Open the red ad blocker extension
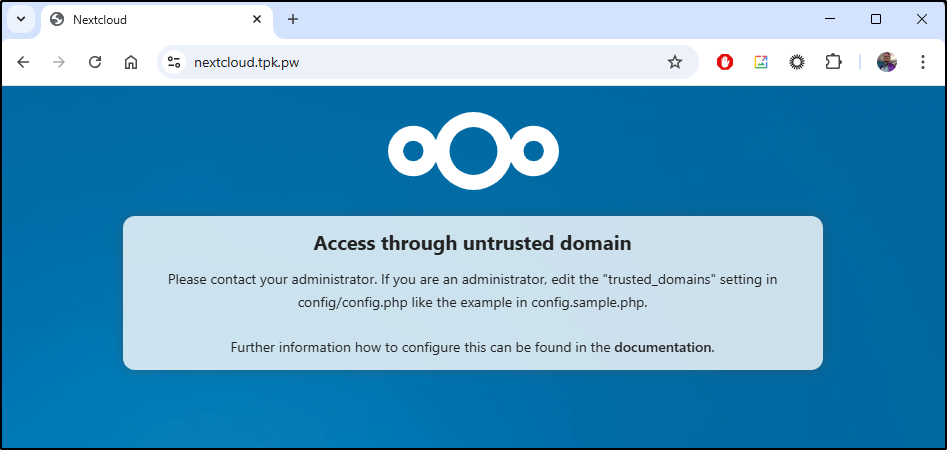Image resolution: width=947 pixels, height=450 pixels. [x=725, y=62]
